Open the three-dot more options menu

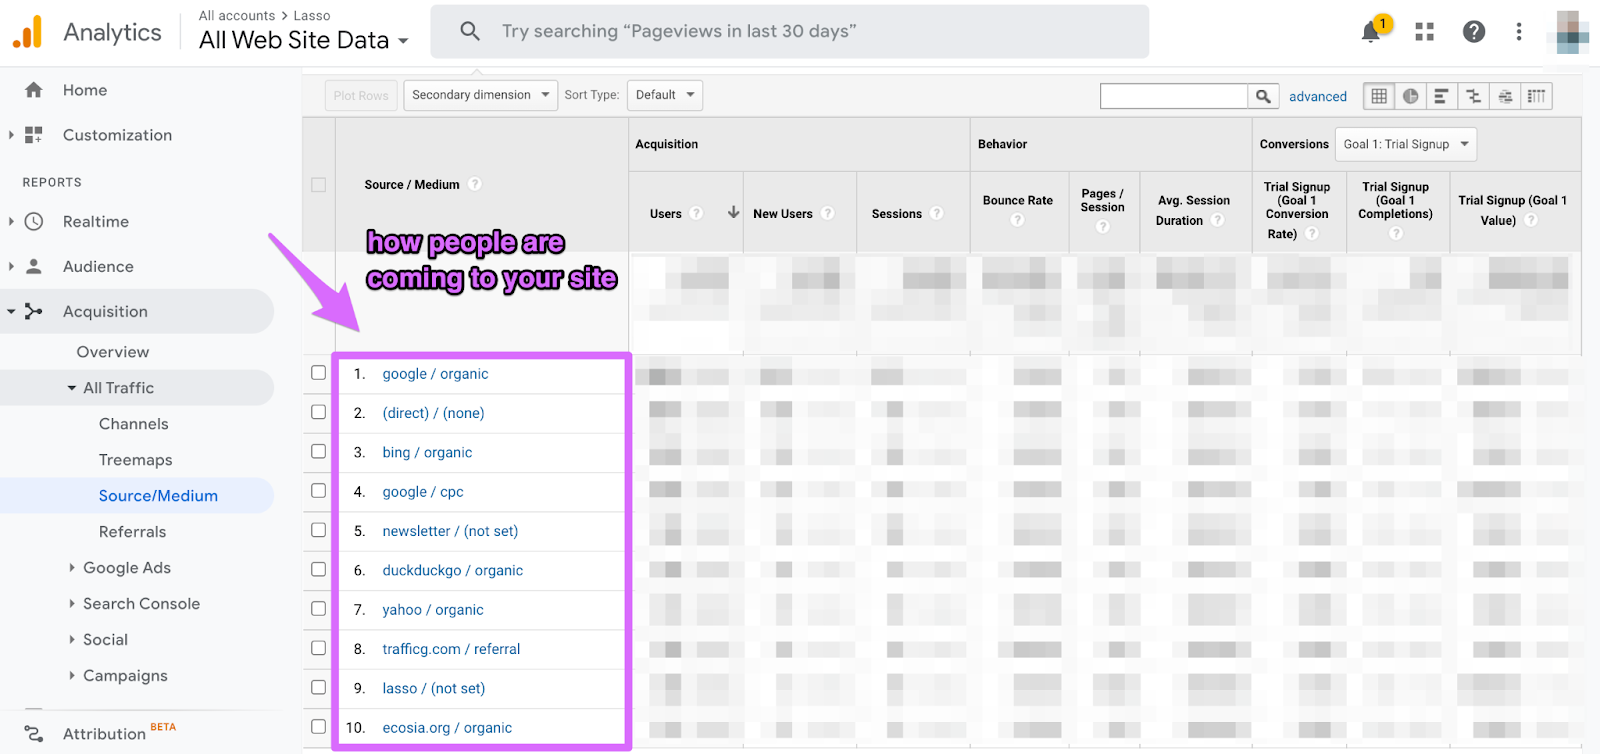point(1519,32)
